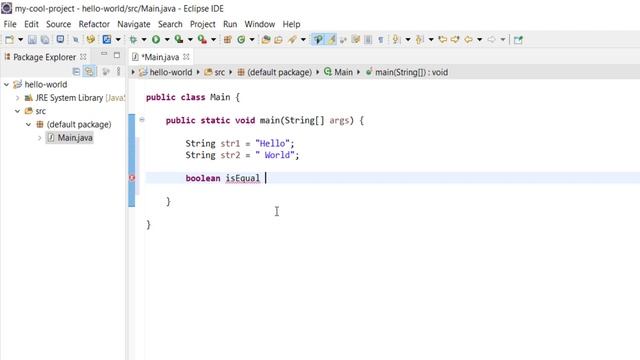
Task: Open the Search menu
Action: click(170, 24)
